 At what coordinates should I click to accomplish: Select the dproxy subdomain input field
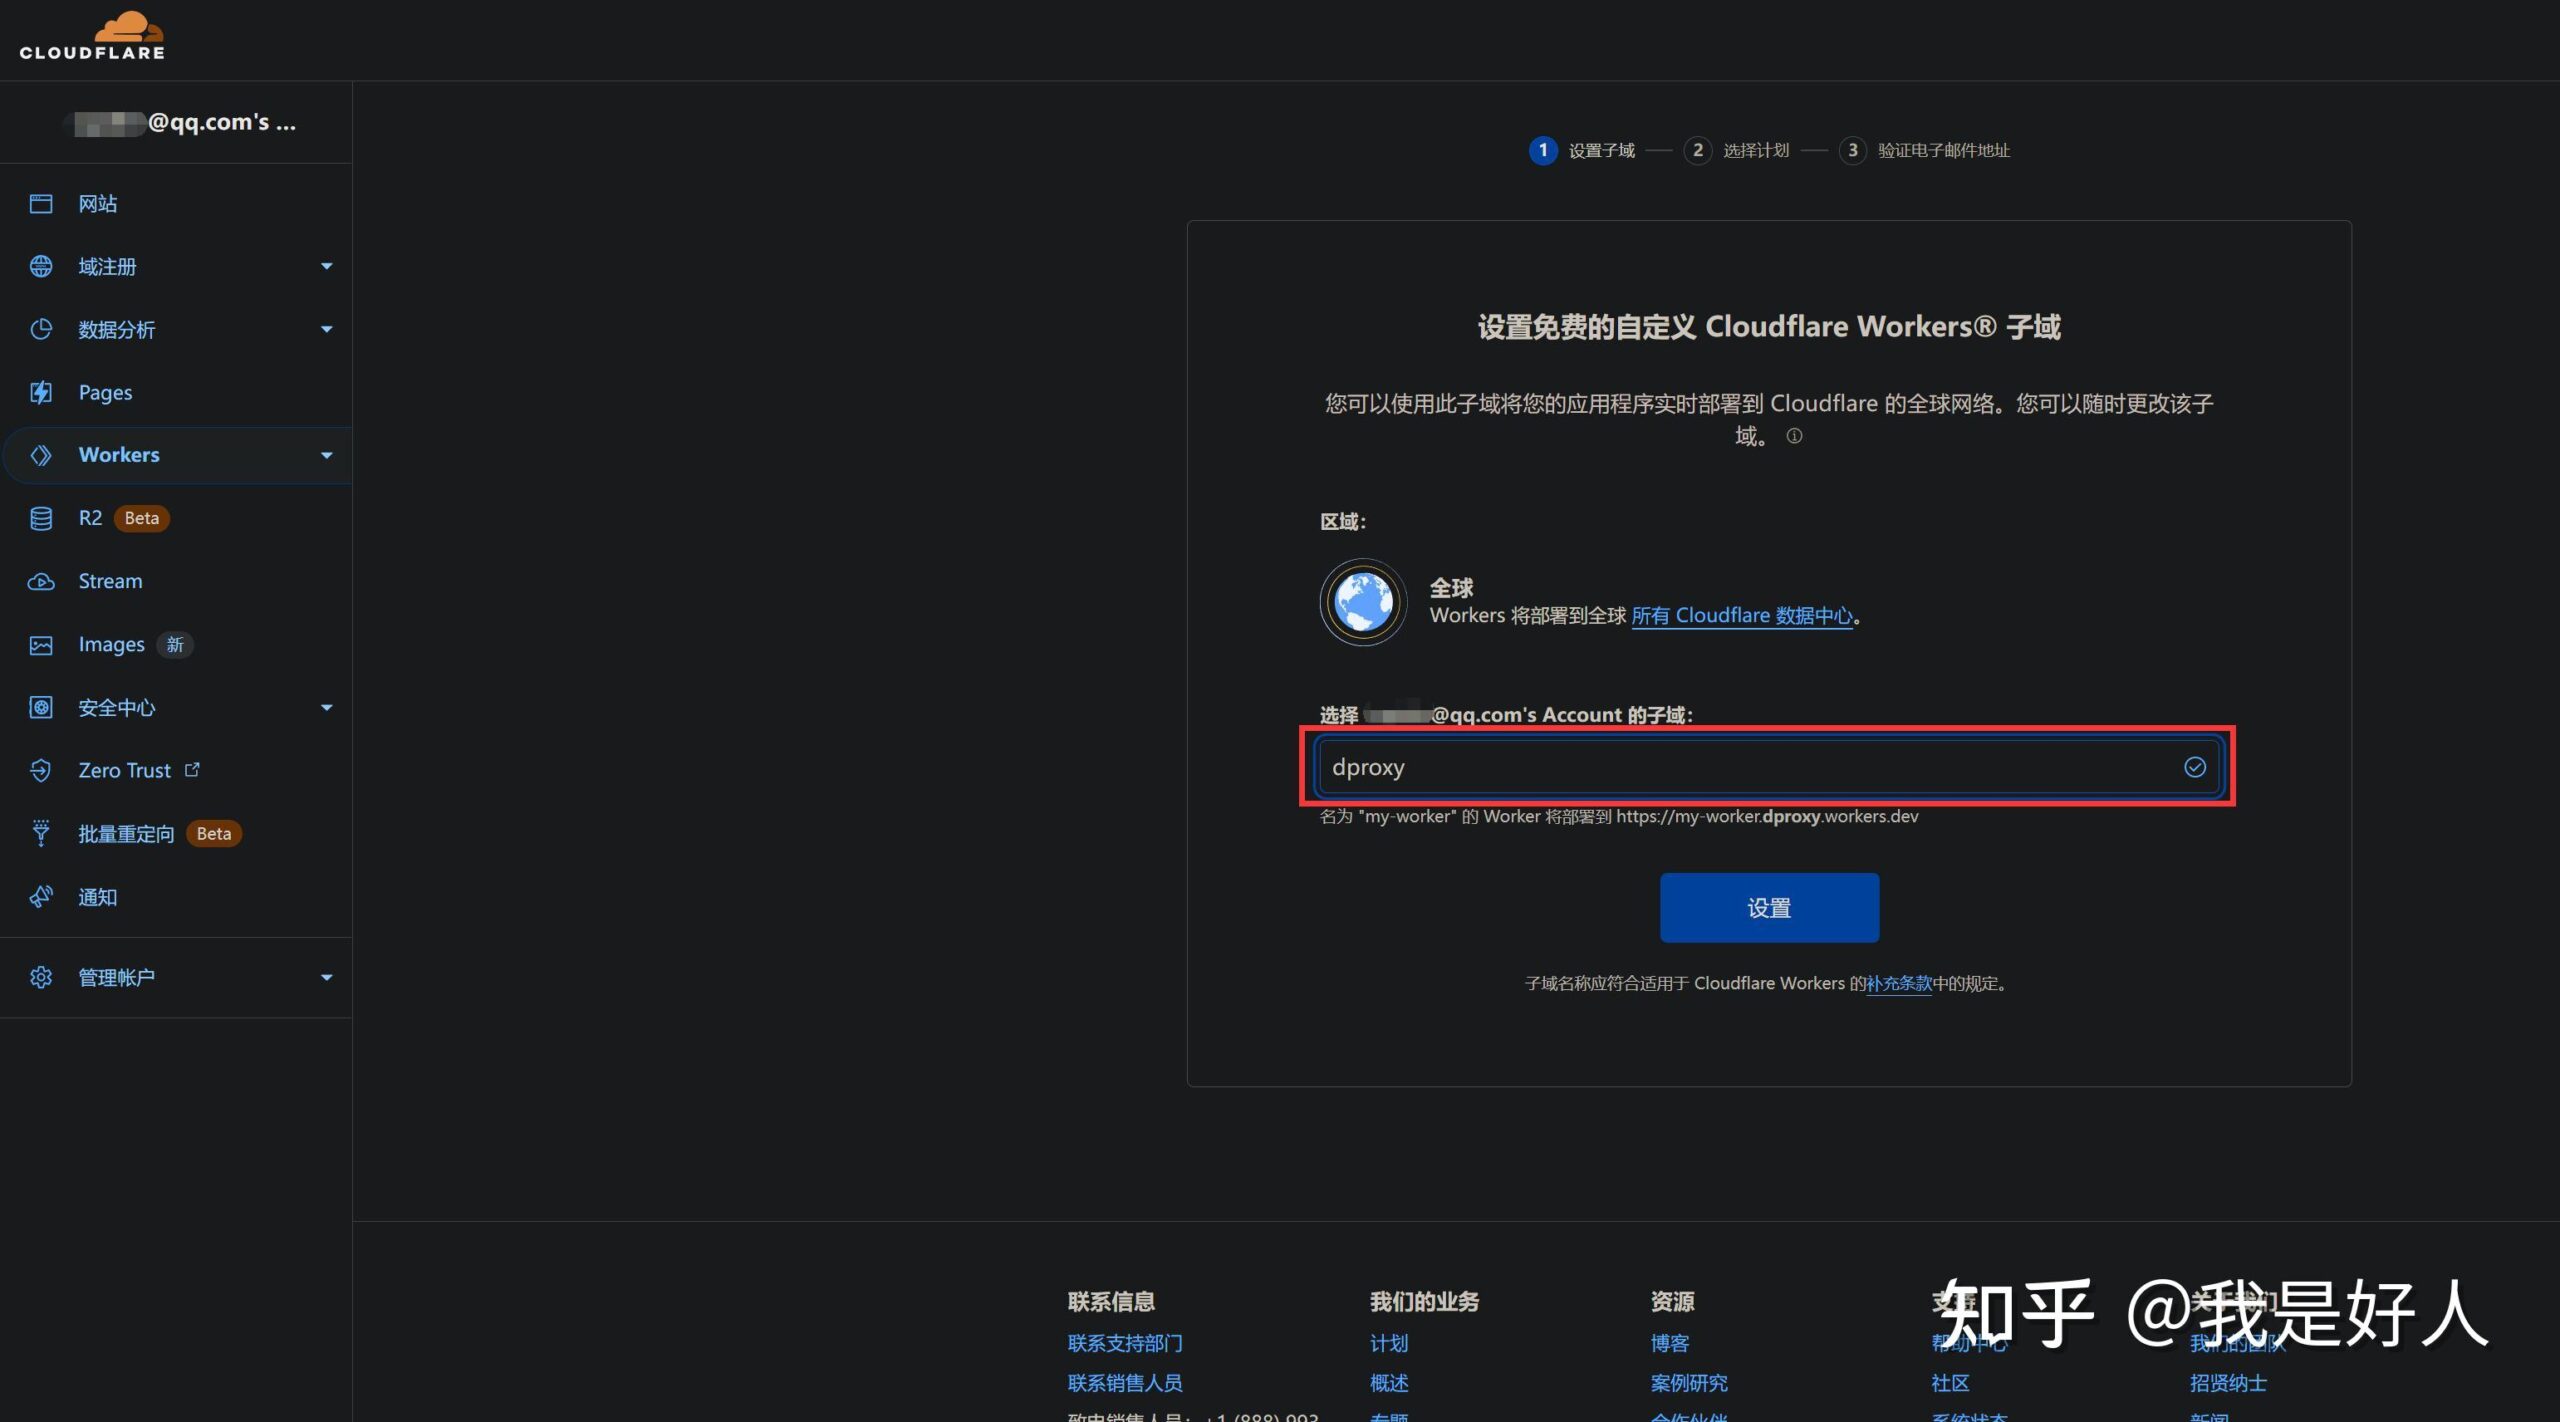pos(1765,765)
